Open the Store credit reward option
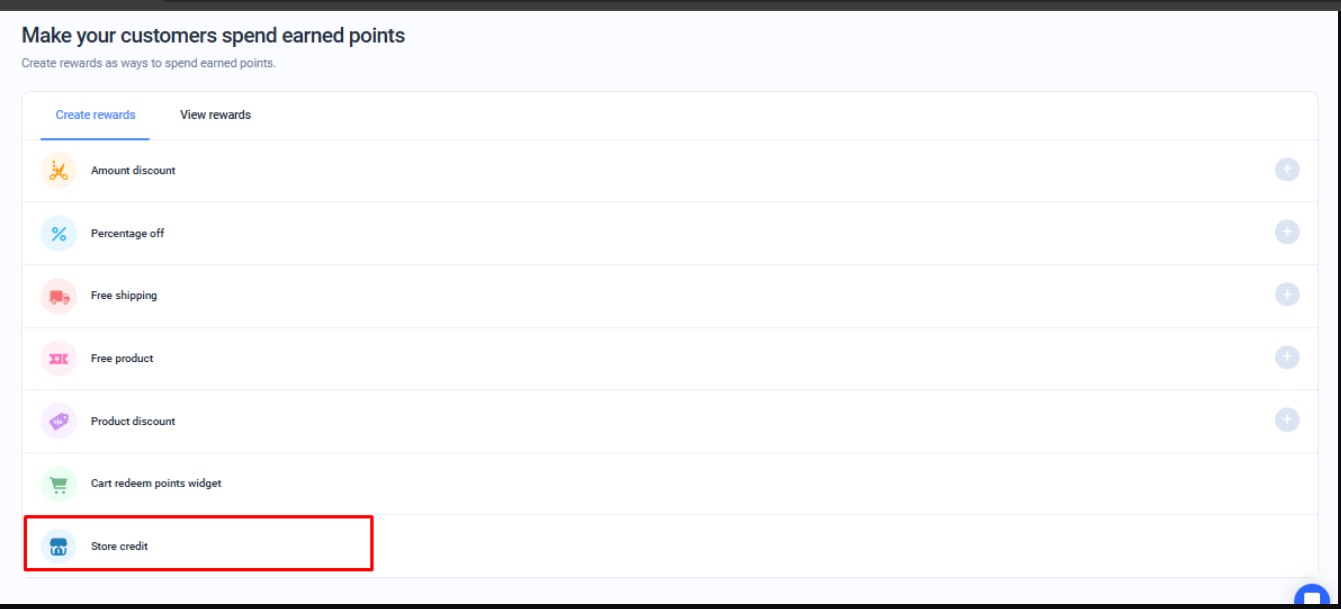Image resolution: width=1341 pixels, height=609 pixels. pyautogui.click(x=119, y=546)
